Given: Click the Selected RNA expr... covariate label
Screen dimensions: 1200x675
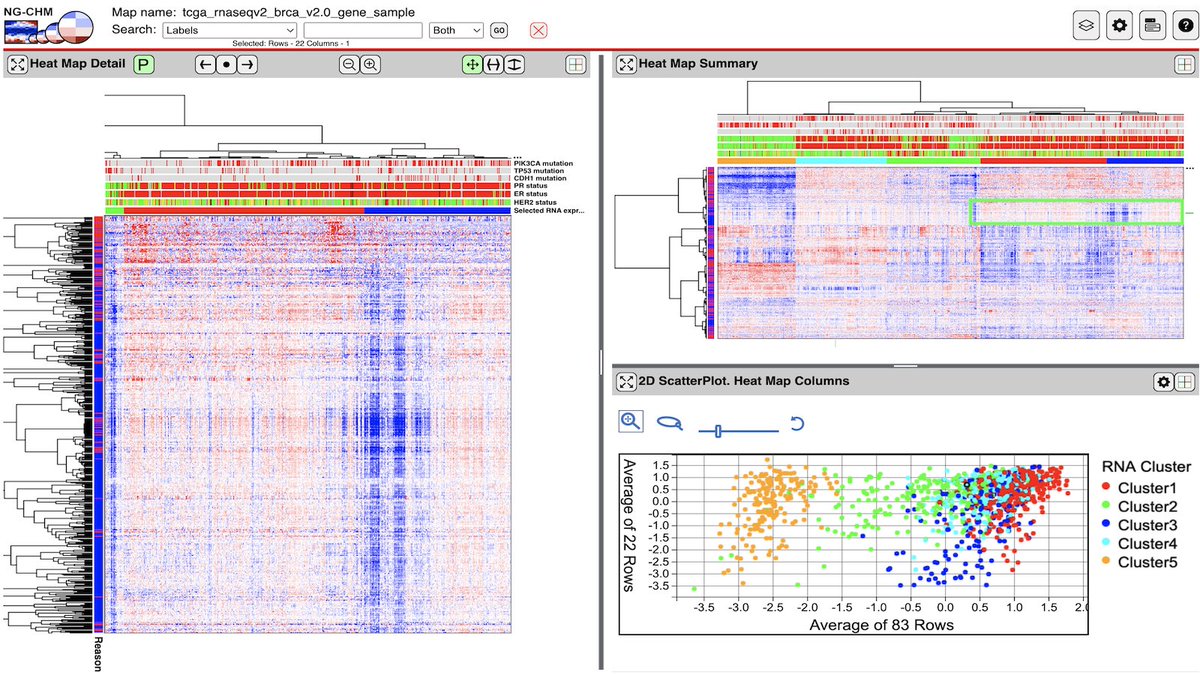Looking at the screenshot, I should click(548, 211).
